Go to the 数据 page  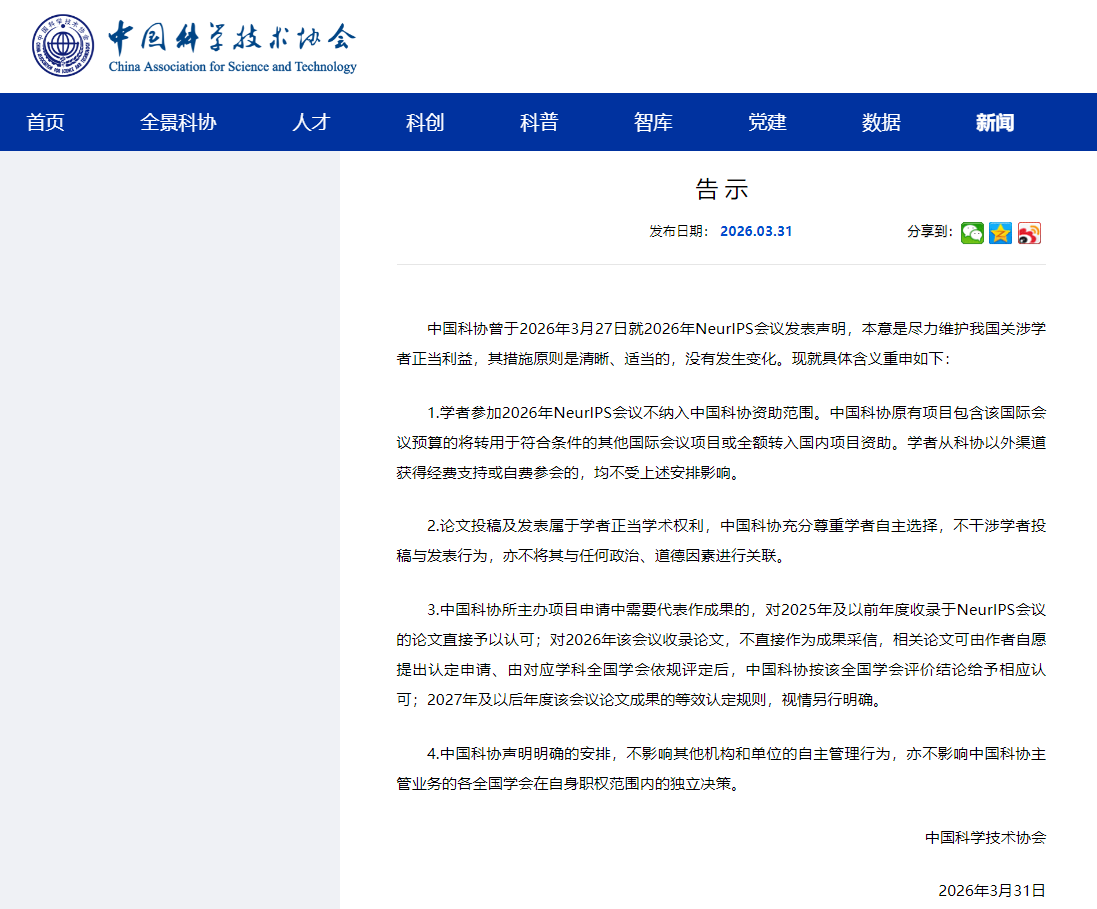(x=881, y=122)
